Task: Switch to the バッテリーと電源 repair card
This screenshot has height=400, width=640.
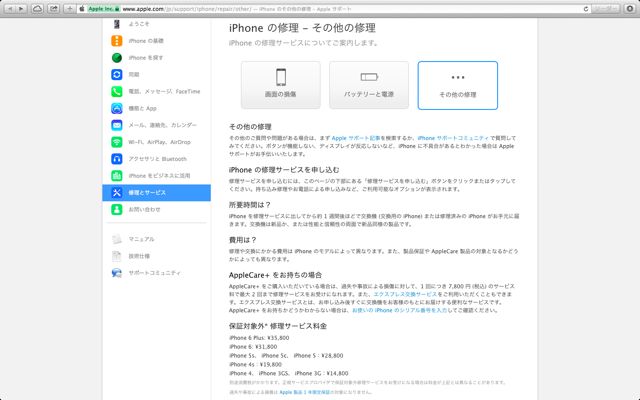Action: coord(369,85)
